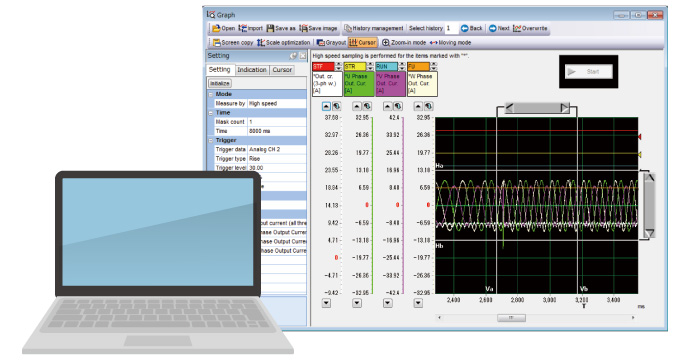Collapse the Mode section
The width and height of the screenshot is (690, 360).
(x=211, y=94)
